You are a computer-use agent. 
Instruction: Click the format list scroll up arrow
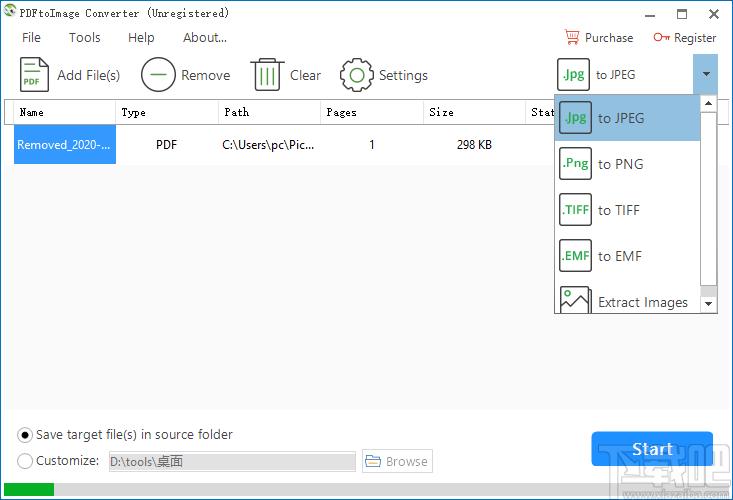click(708, 103)
